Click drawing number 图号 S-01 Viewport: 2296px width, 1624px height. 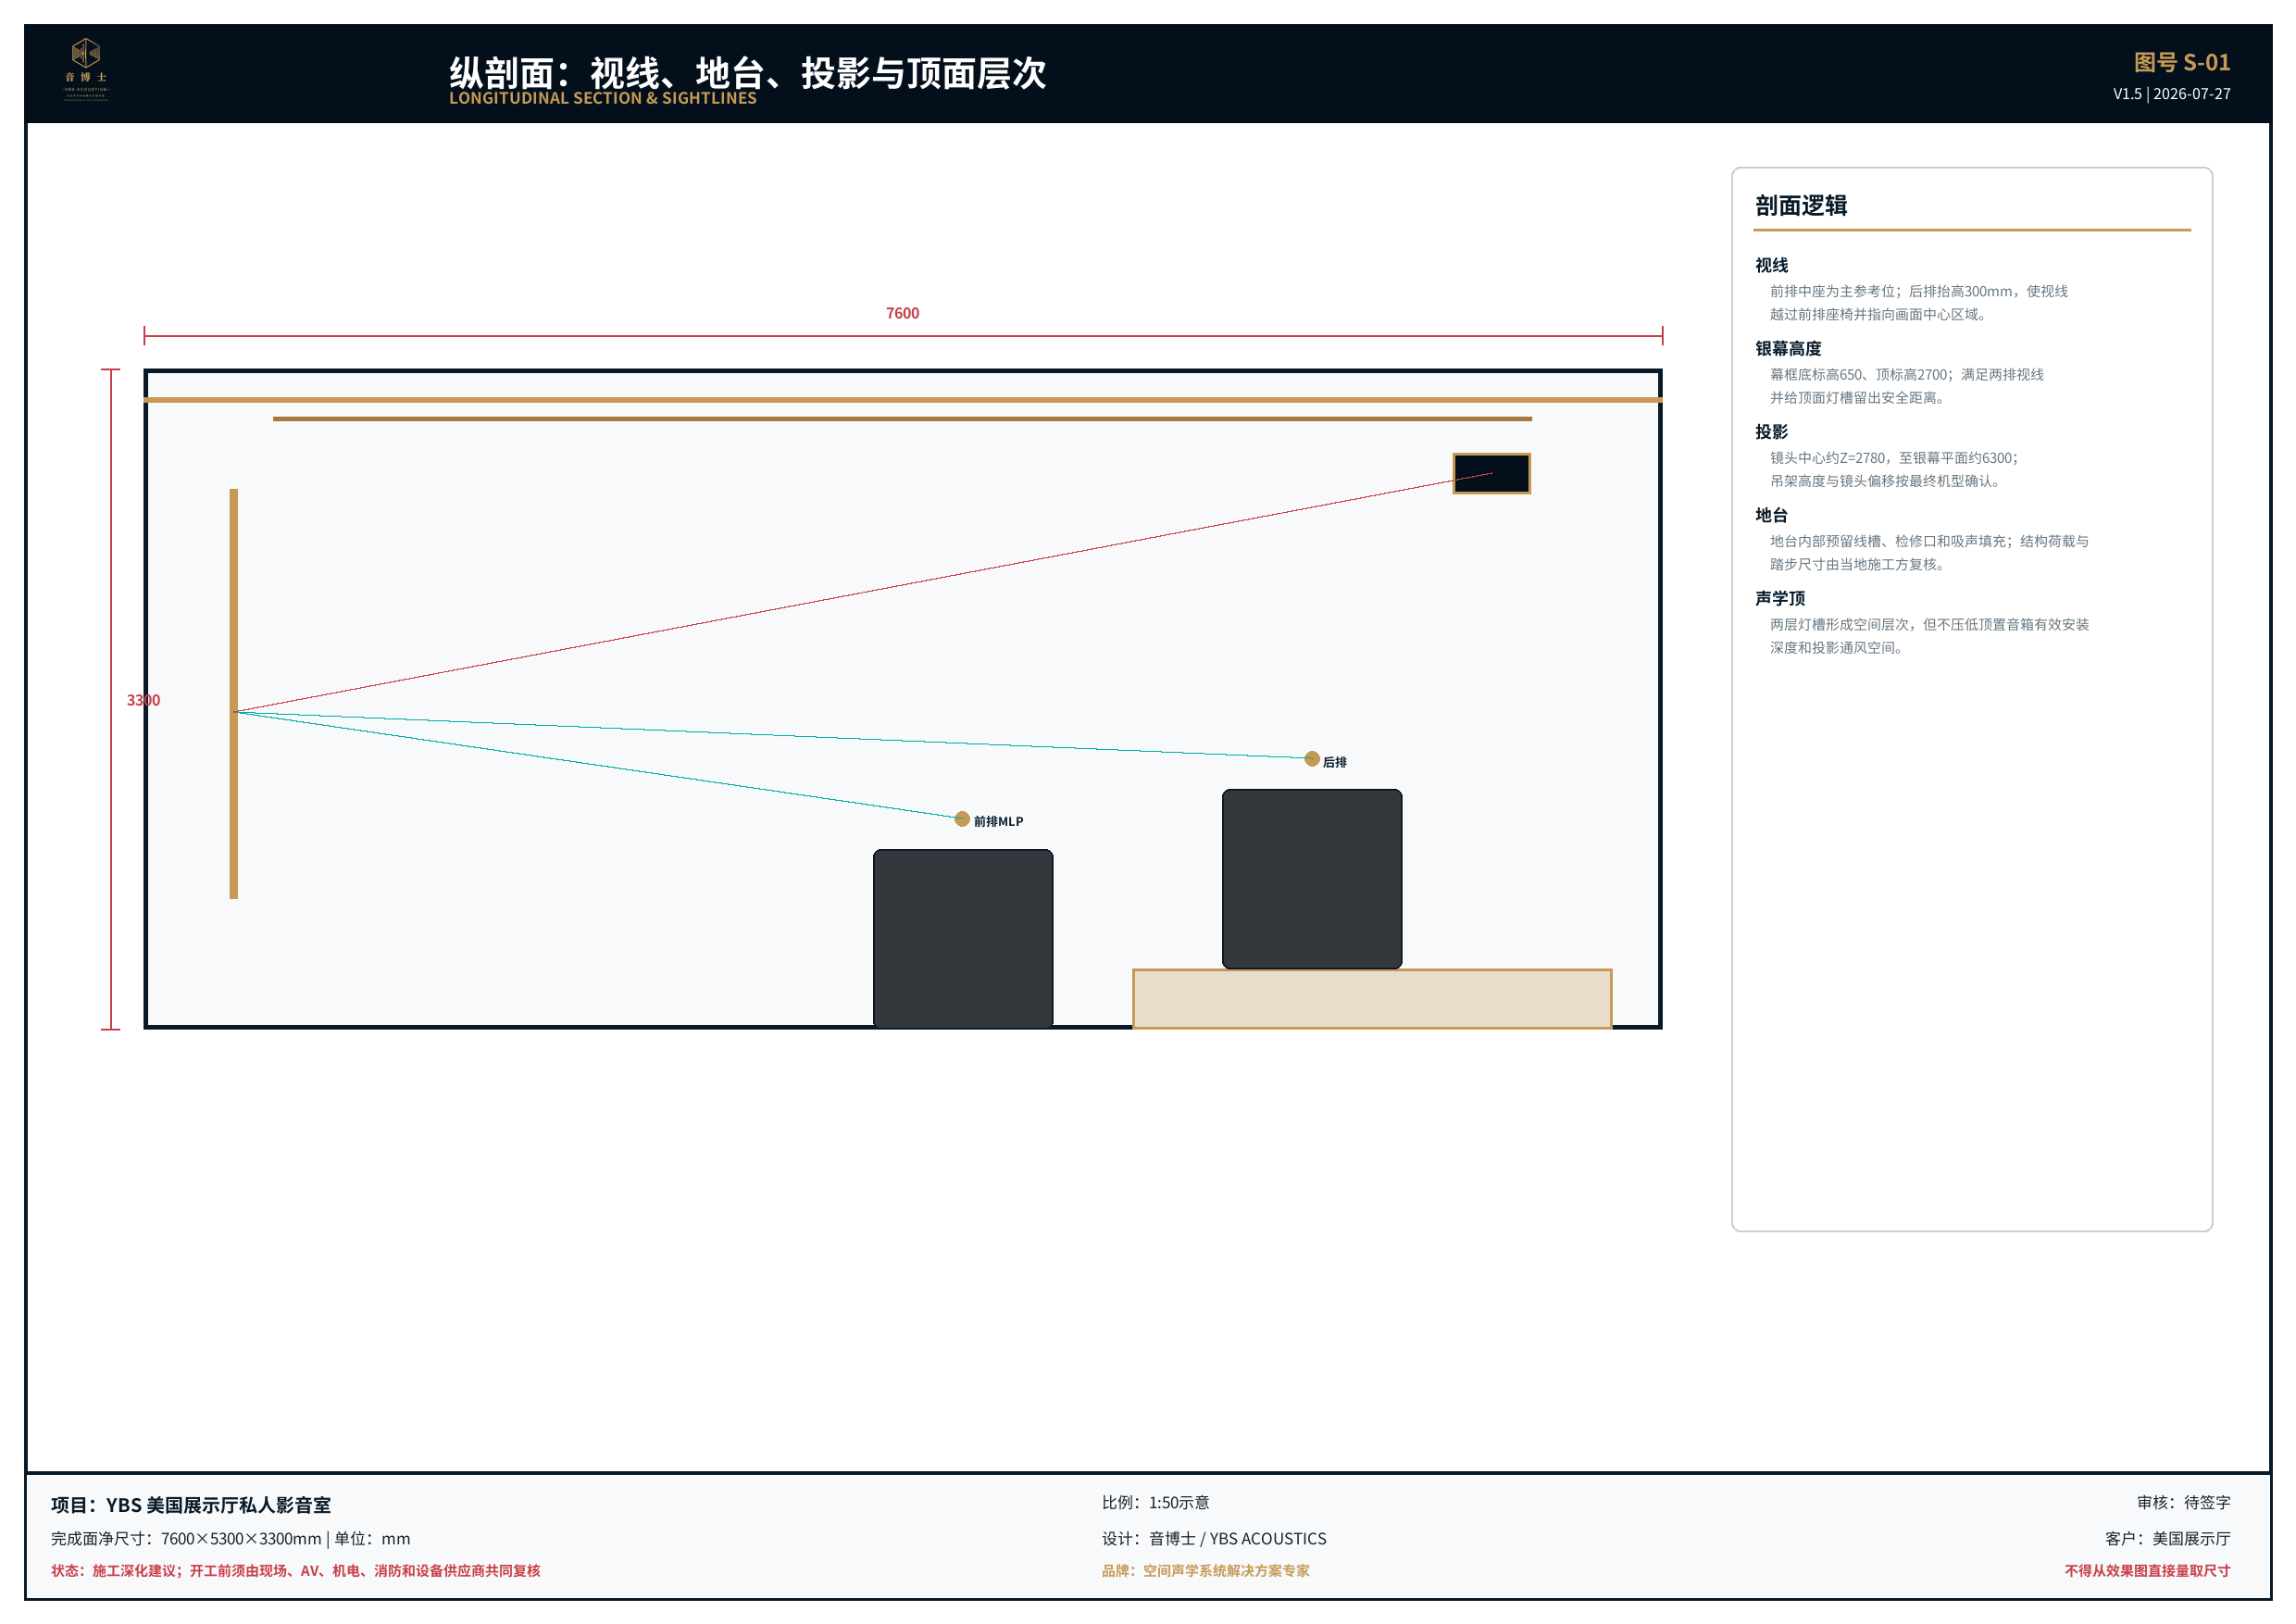(x=2181, y=62)
